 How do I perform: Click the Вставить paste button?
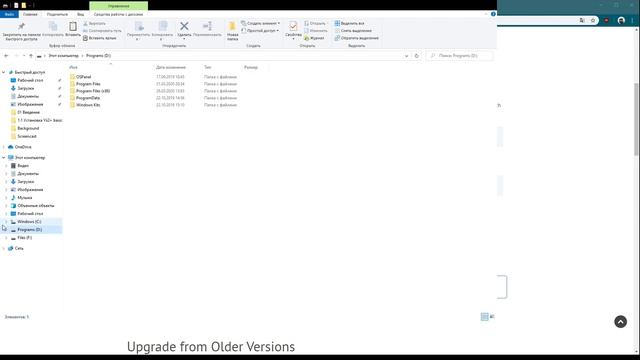point(73,29)
